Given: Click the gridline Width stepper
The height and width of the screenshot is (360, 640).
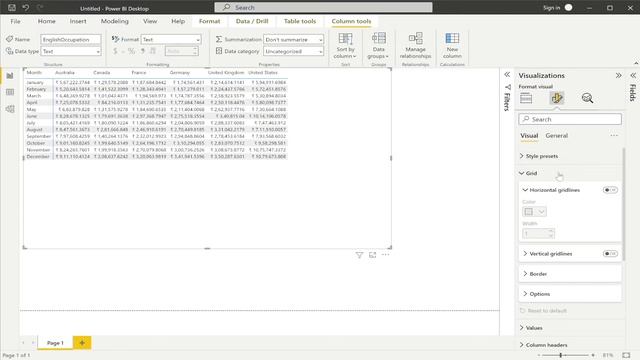Looking at the screenshot, I should pos(551,234).
